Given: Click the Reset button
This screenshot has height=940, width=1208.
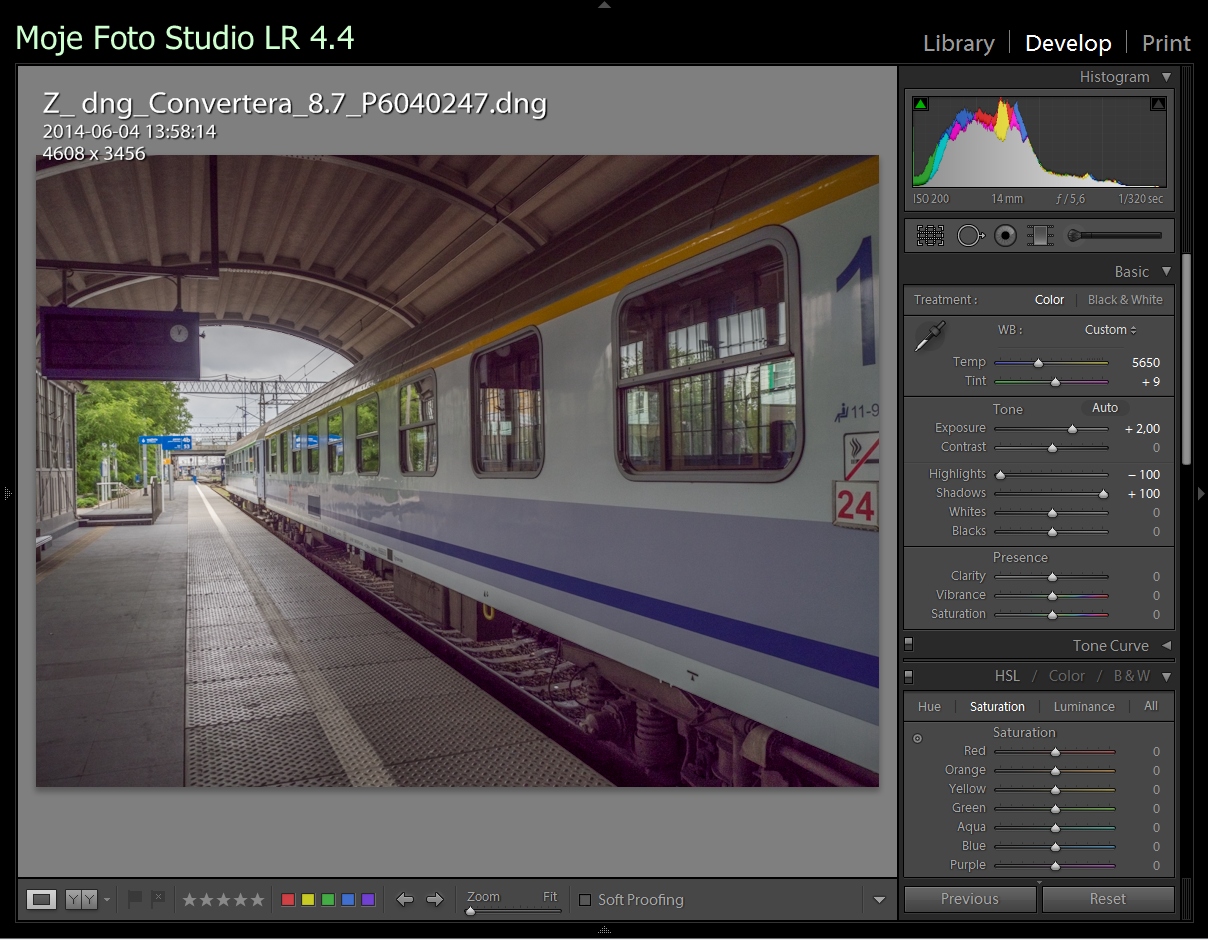Looking at the screenshot, I should point(1107,899).
